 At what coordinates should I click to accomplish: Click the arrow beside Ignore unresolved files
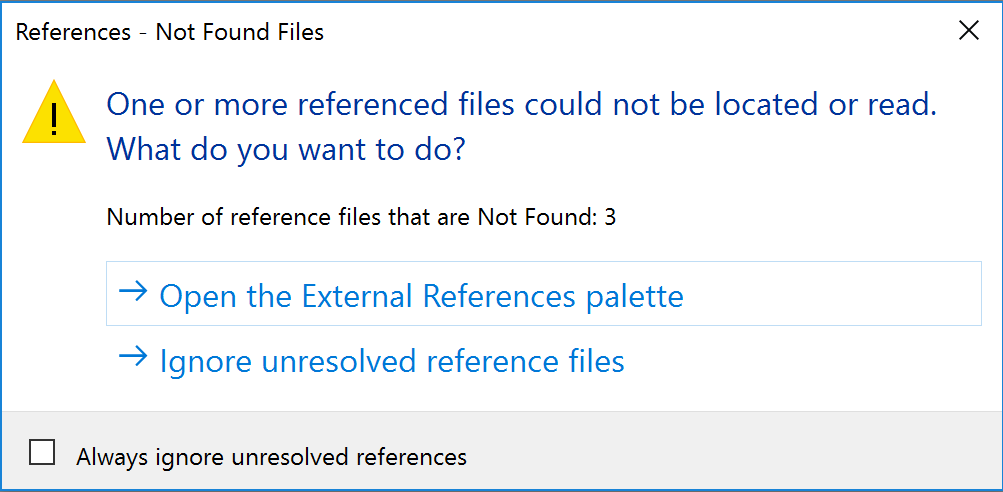tap(132, 358)
